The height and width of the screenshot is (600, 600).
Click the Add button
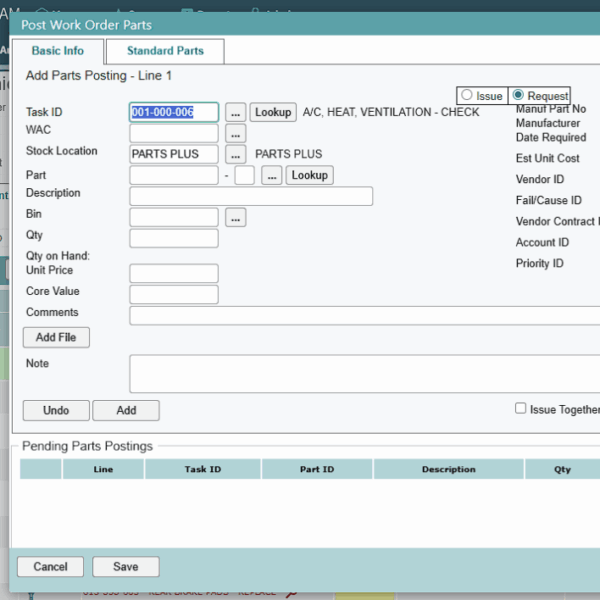pos(126,410)
